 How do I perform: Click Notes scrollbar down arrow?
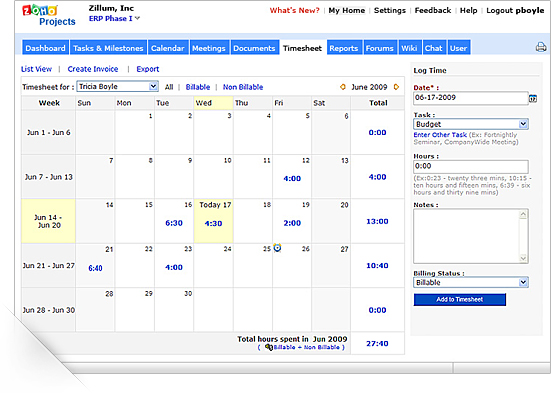tap(523, 258)
